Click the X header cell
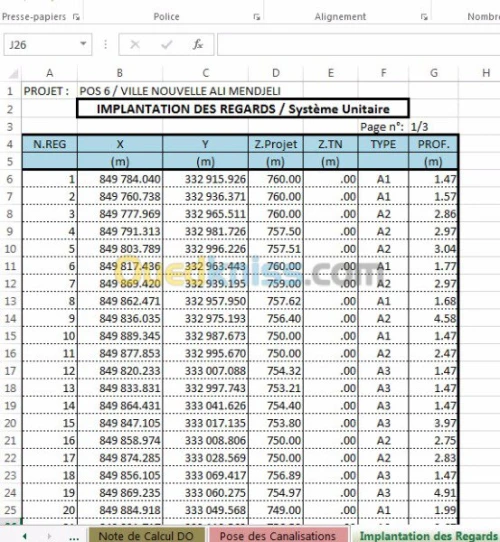This screenshot has height=542, width=500. (120, 144)
